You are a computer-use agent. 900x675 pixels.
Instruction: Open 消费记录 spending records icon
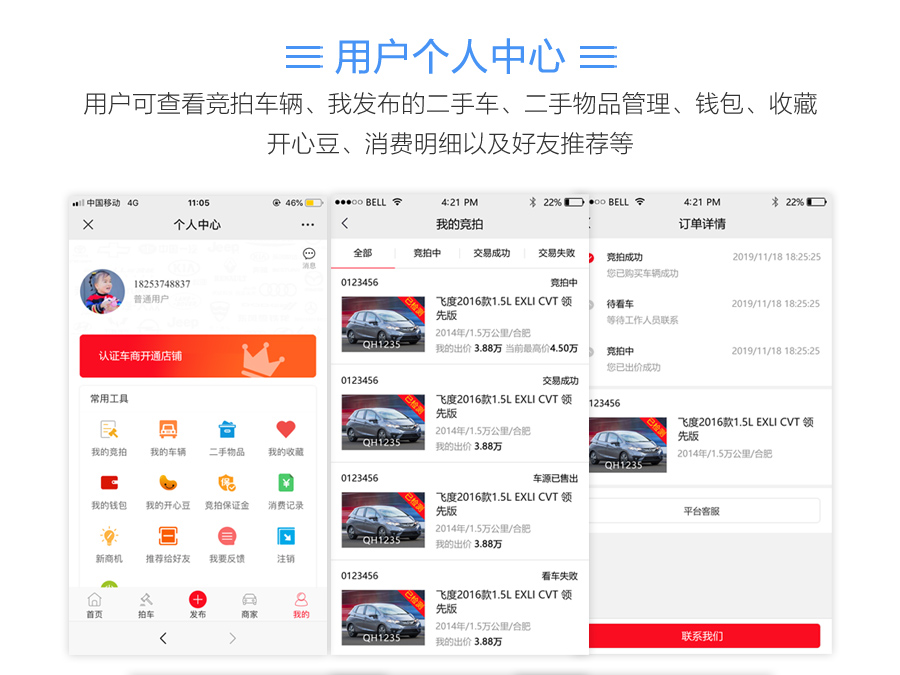click(286, 483)
